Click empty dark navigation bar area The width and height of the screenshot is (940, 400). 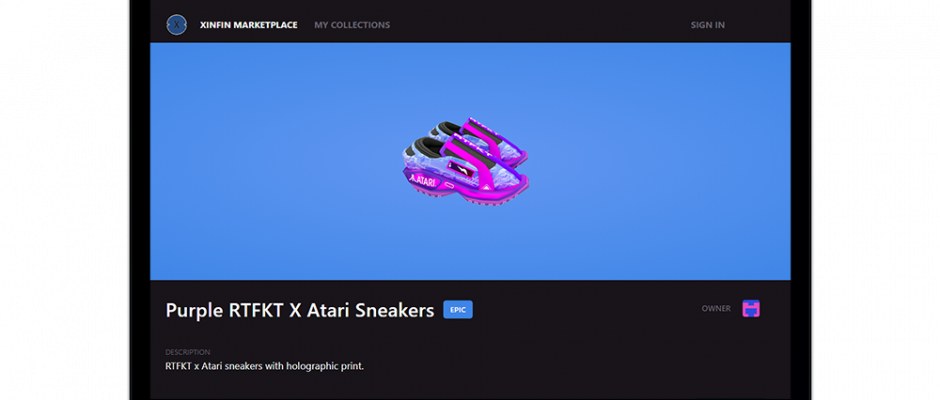[540, 25]
